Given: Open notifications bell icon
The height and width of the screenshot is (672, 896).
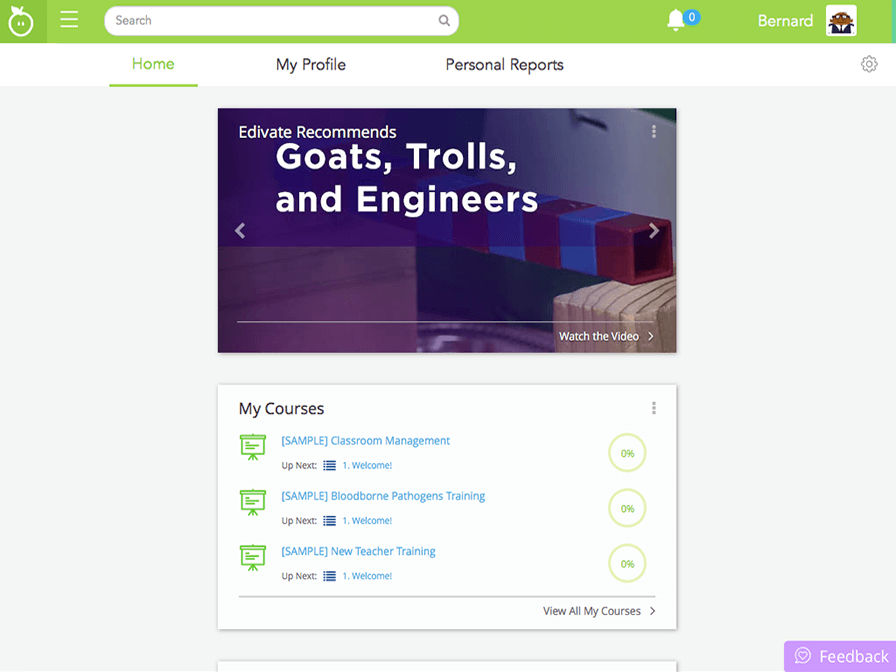Looking at the screenshot, I should pyautogui.click(x=675, y=21).
